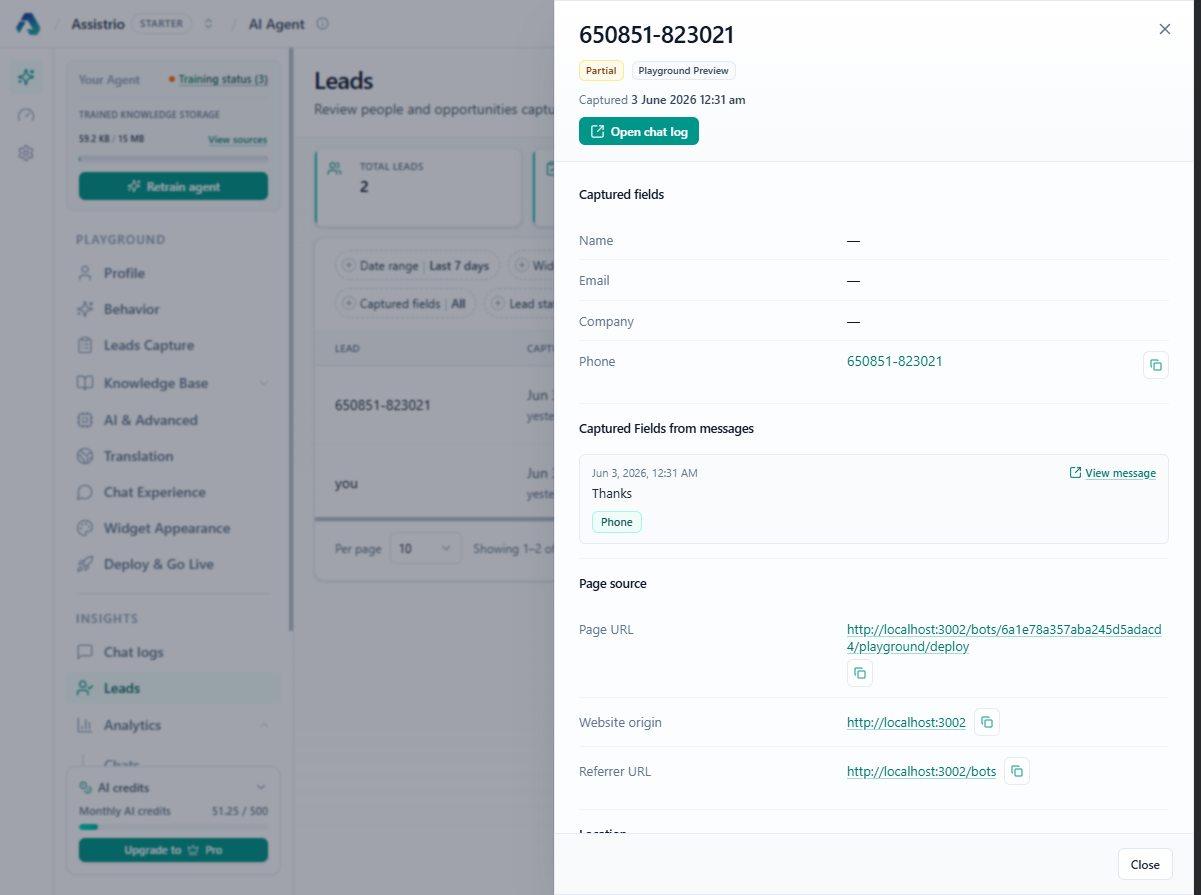Open the Profile menu item
The height and width of the screenshot is (895, 1201).
172,273
